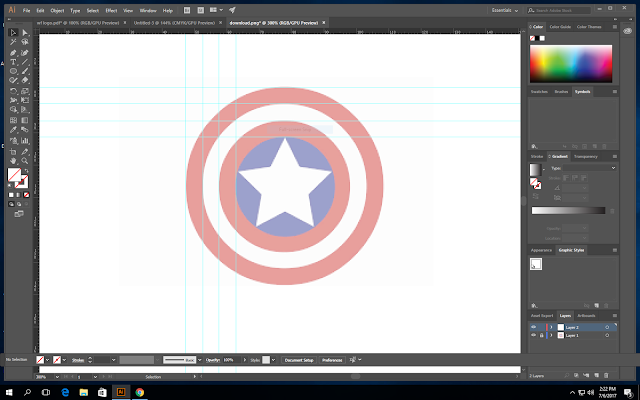The height and width of the screenshot is (400, 640).
Task: Select the Blend tool
Action: click(x=25, y=130)
